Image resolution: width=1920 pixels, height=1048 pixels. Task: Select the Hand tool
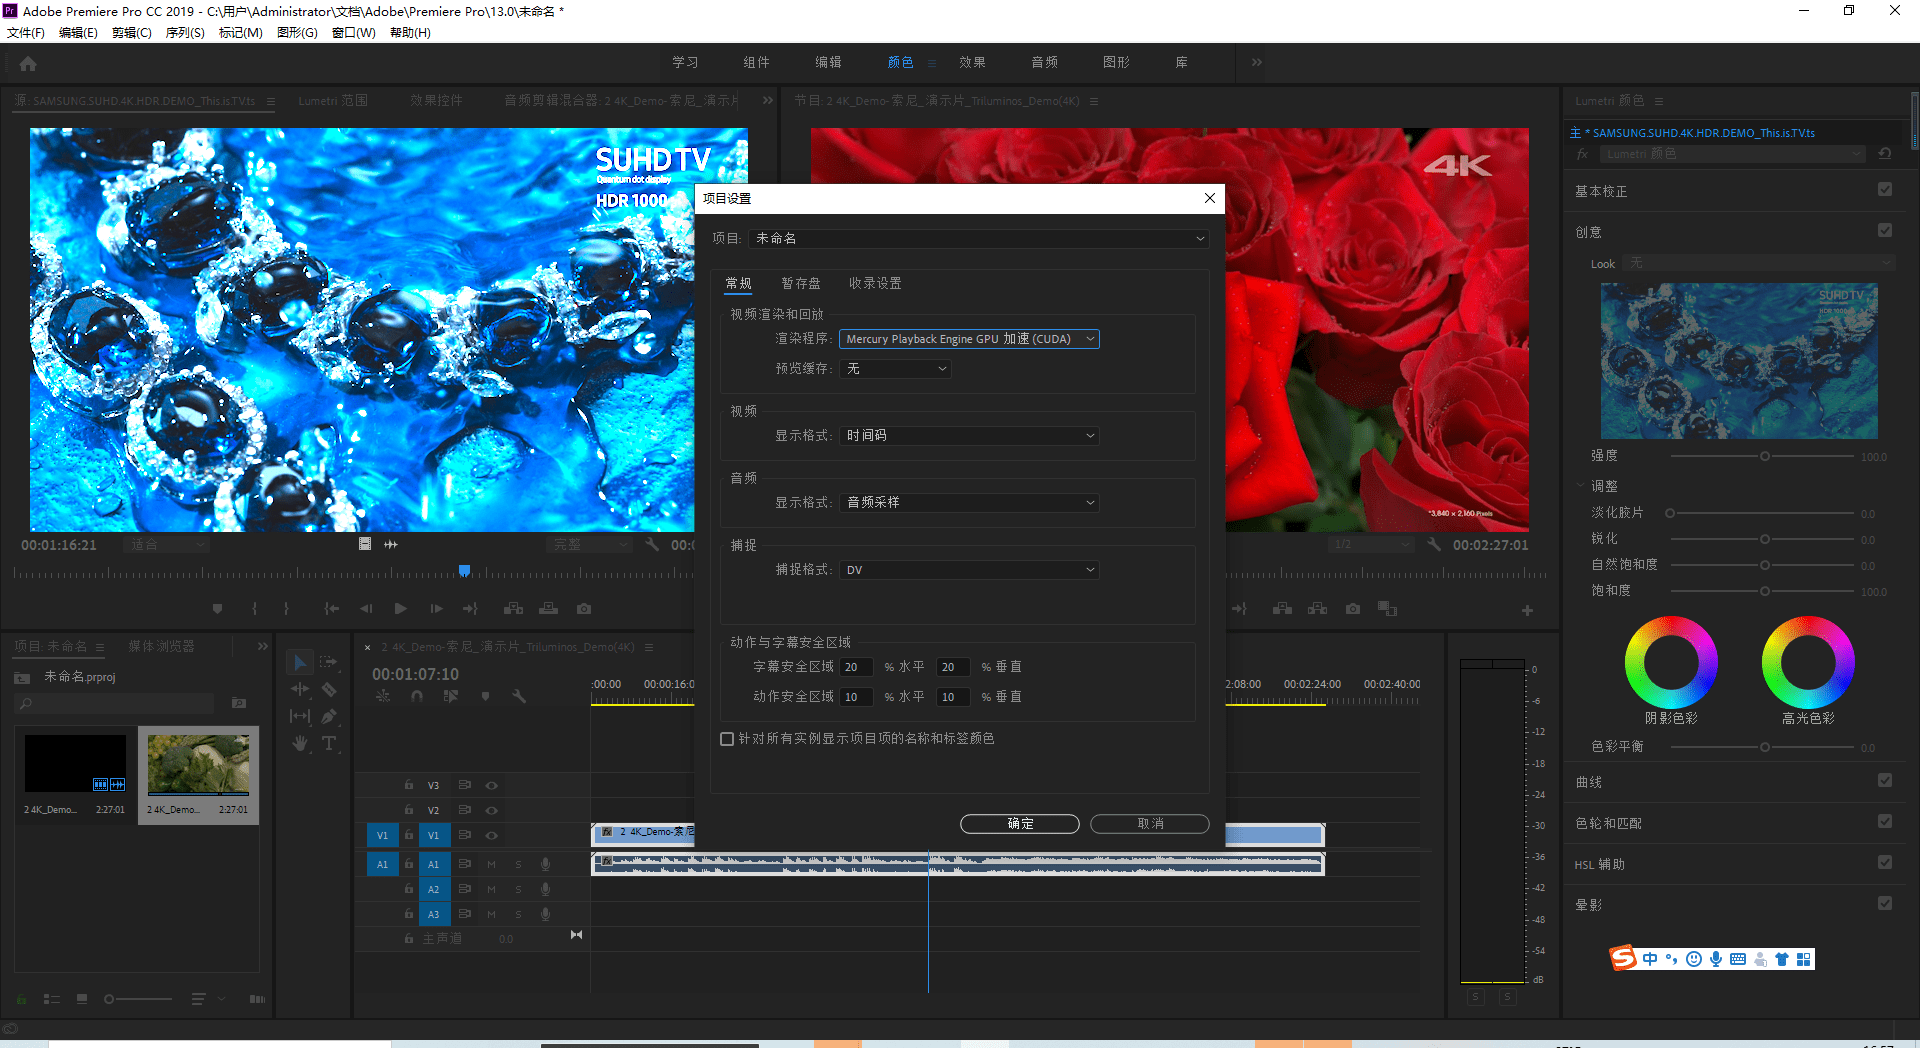299,743
